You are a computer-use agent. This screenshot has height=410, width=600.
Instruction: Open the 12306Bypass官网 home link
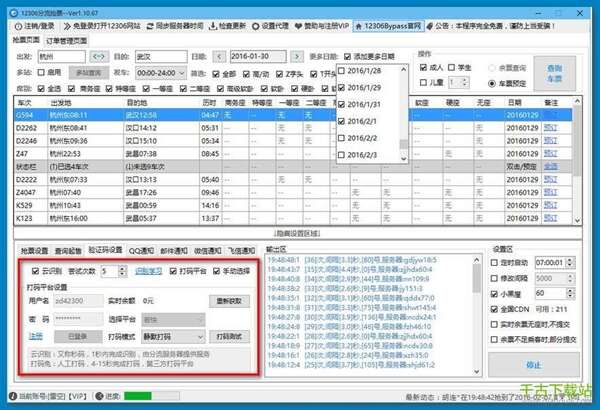pyautogui.click(x=388, y=26)
